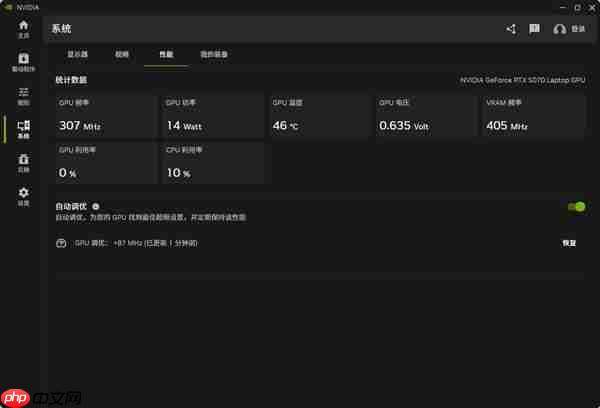Viewport: 600px width, 408px height.
Task: Open the Home (主页) sidebar icon
Action: (23, 27)
